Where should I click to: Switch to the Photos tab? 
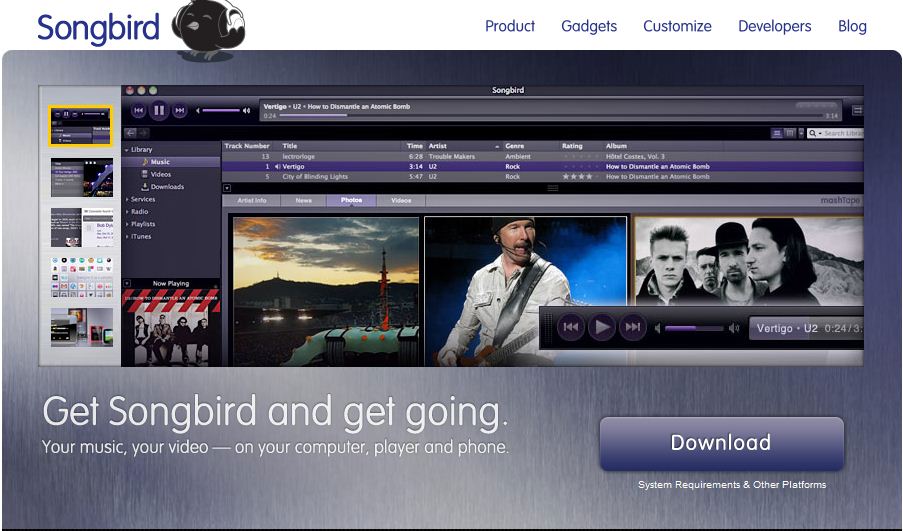pos(351,200)
